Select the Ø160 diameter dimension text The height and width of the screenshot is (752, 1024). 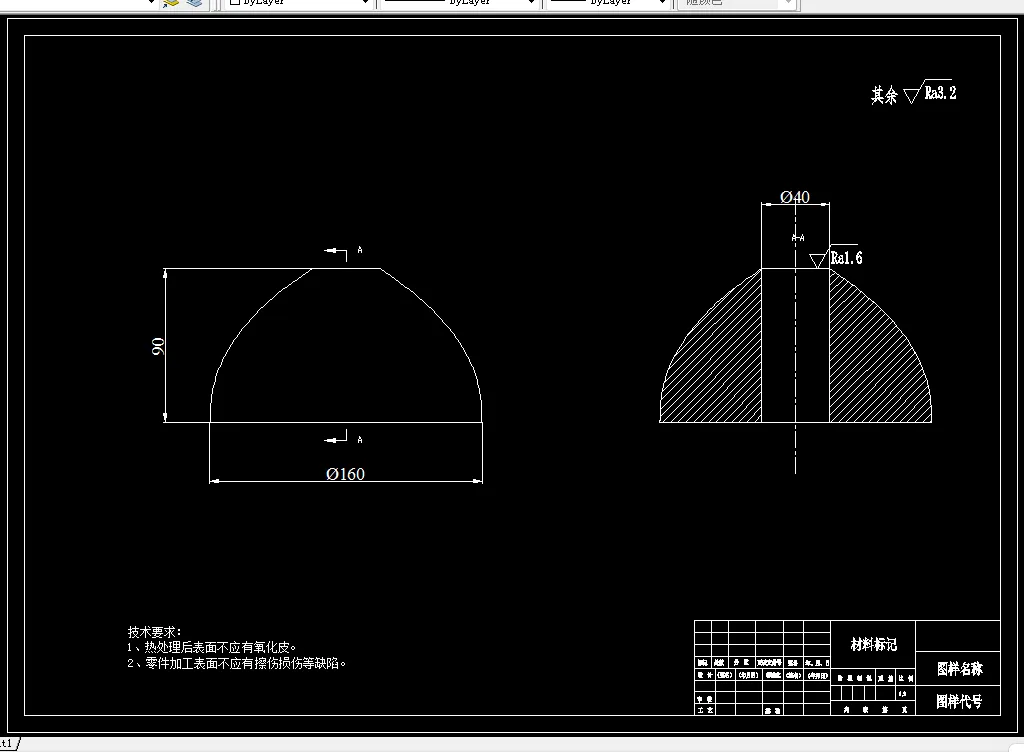coord(345,474)
